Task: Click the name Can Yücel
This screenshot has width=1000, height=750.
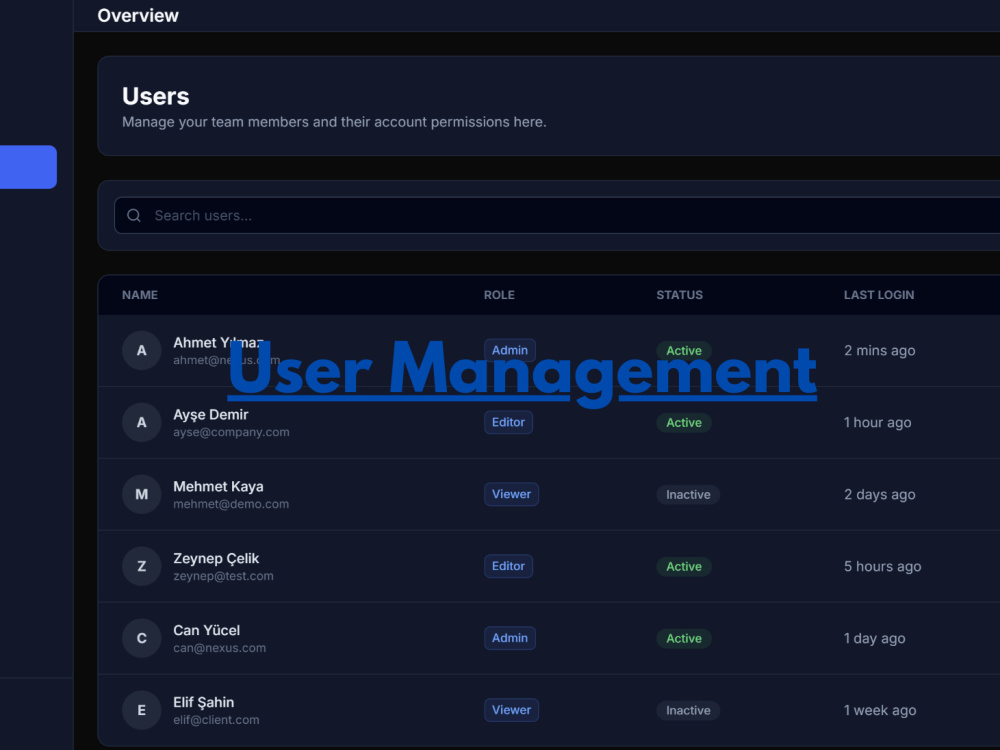Action: 207,631
